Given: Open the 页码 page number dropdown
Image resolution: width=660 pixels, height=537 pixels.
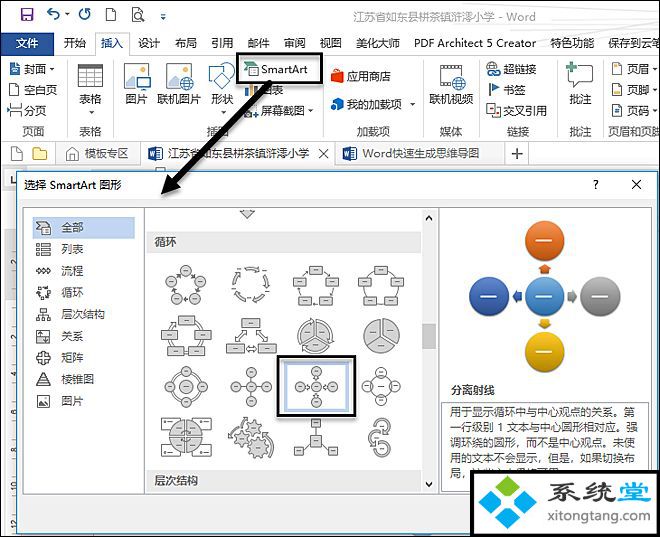Looking at the screenshot, I should (x=634, y=111).
